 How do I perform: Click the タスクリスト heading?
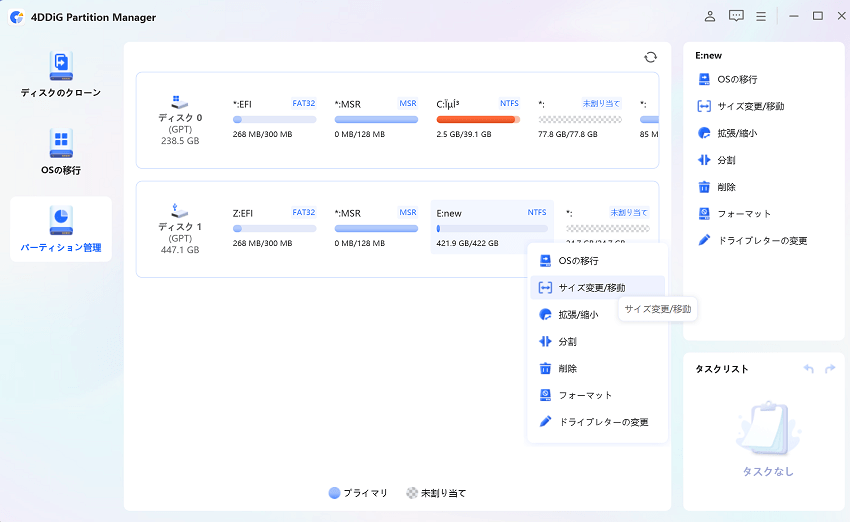[x=722, y=369]
